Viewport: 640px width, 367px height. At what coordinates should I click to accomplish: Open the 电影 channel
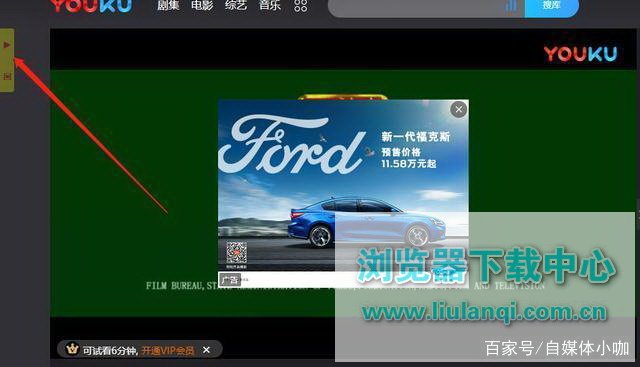pyautogui.click(x=202, y=5)
